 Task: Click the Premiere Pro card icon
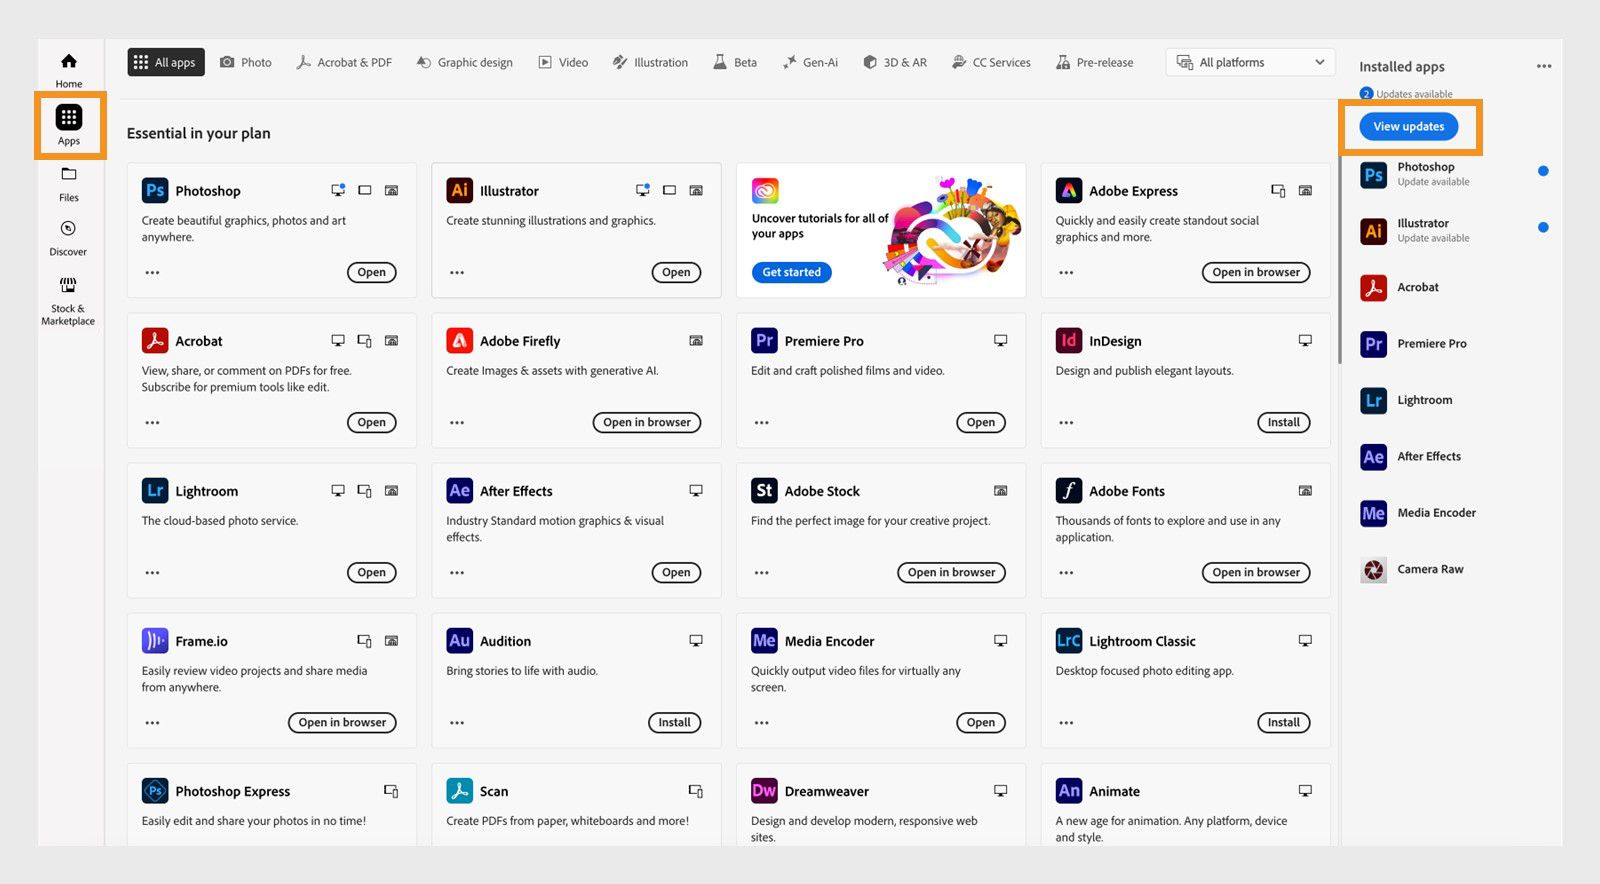(764, 340)
